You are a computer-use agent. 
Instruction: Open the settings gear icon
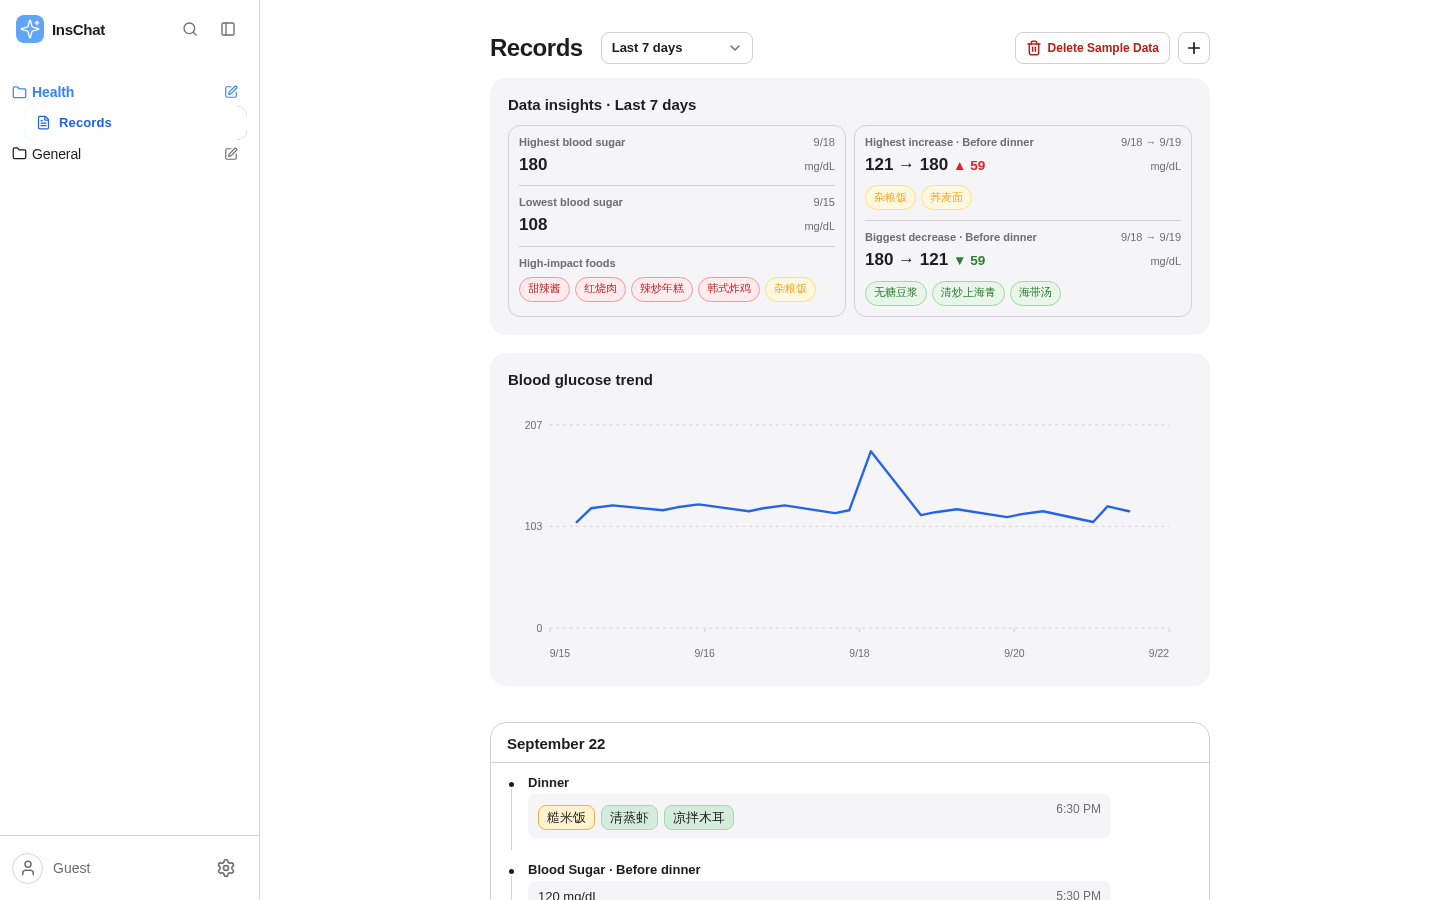(226, 868)
